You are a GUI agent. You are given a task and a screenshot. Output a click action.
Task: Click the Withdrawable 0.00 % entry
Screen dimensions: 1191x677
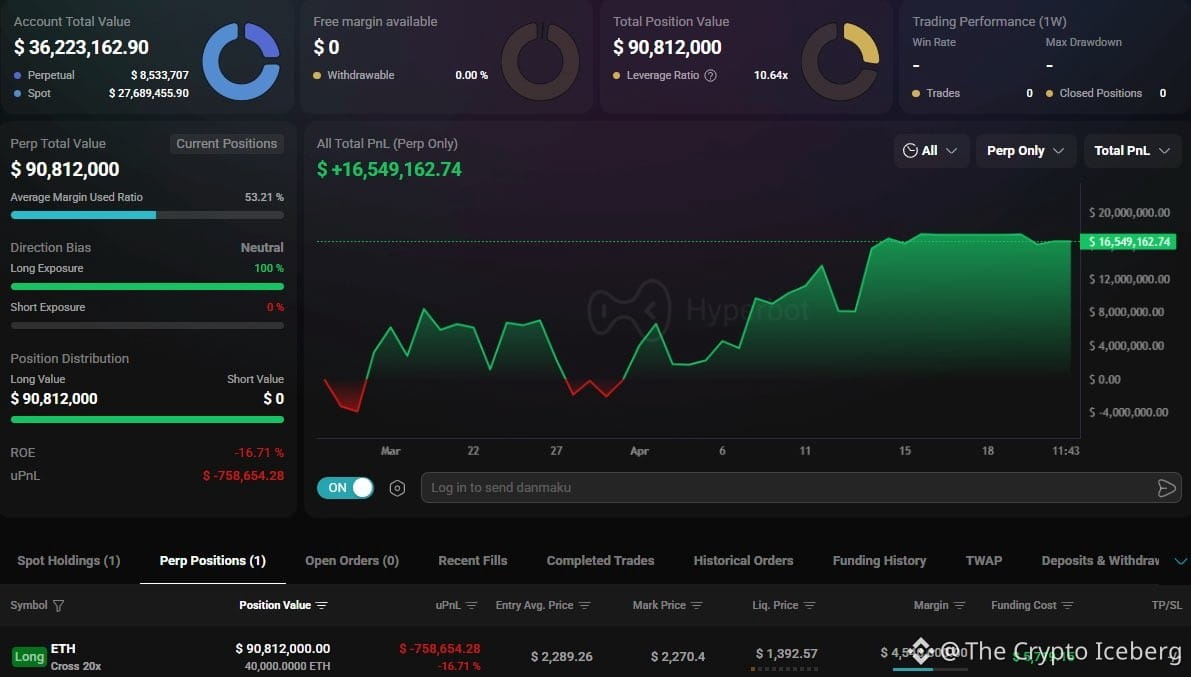tap(400, 75)
